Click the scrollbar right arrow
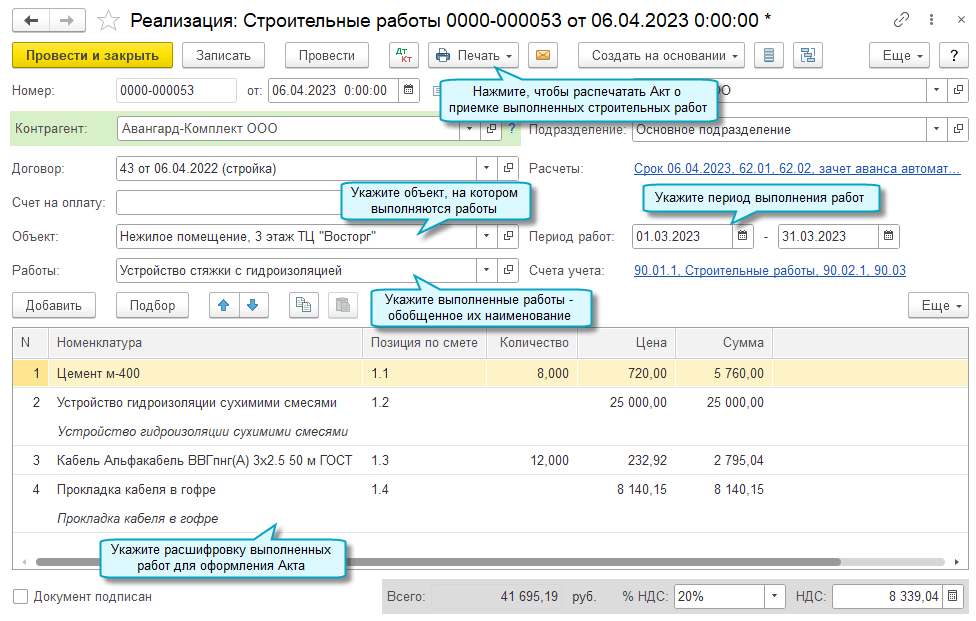 point(957,562)
